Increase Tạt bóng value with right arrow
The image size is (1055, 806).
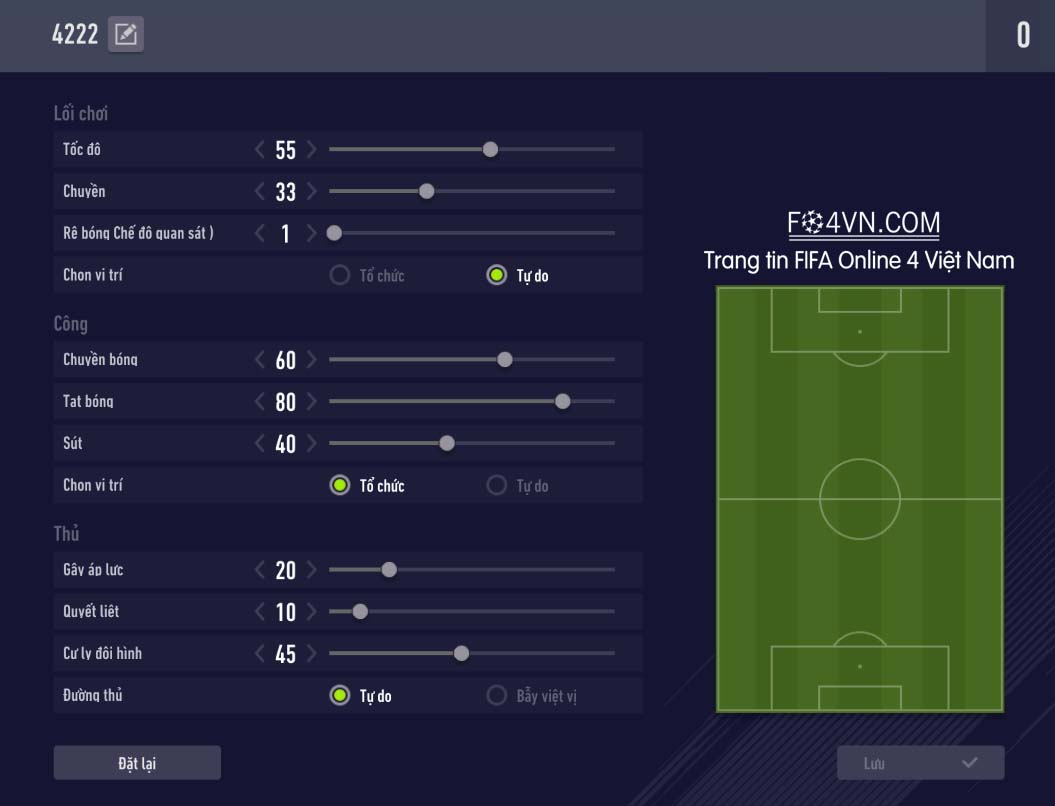pos(312,402)
